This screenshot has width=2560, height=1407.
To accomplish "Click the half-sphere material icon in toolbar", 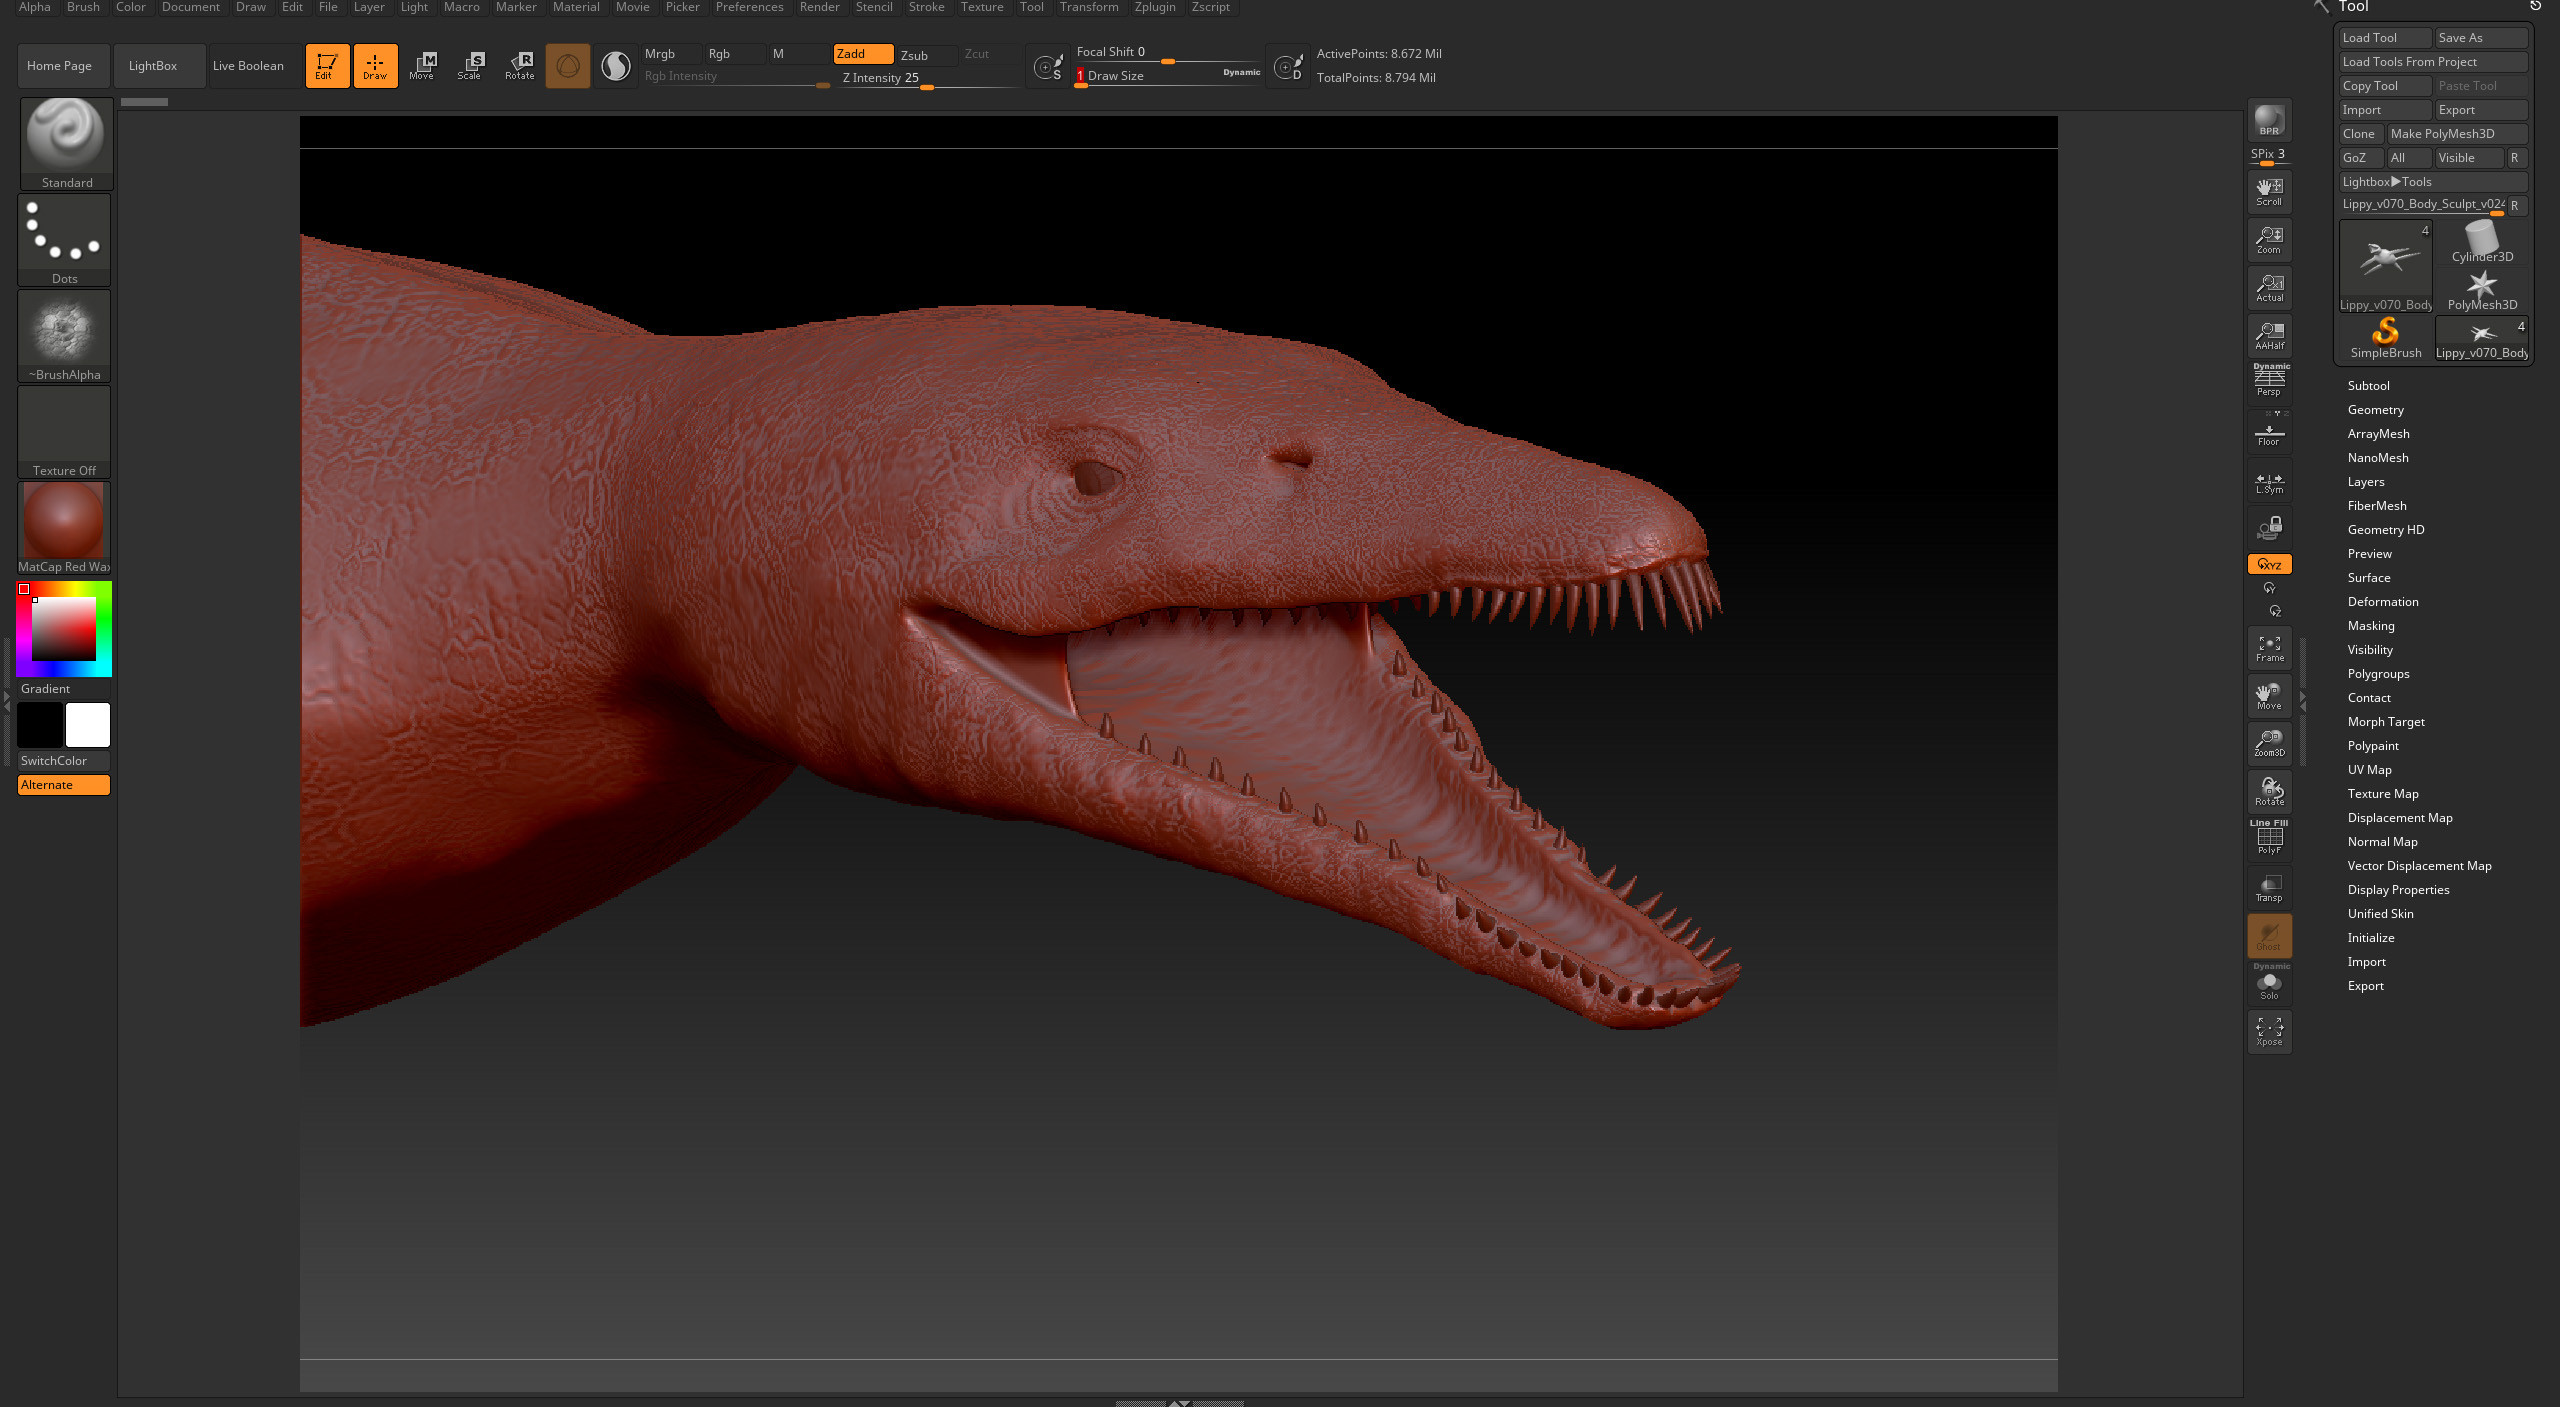I will [x=616, y=66].
